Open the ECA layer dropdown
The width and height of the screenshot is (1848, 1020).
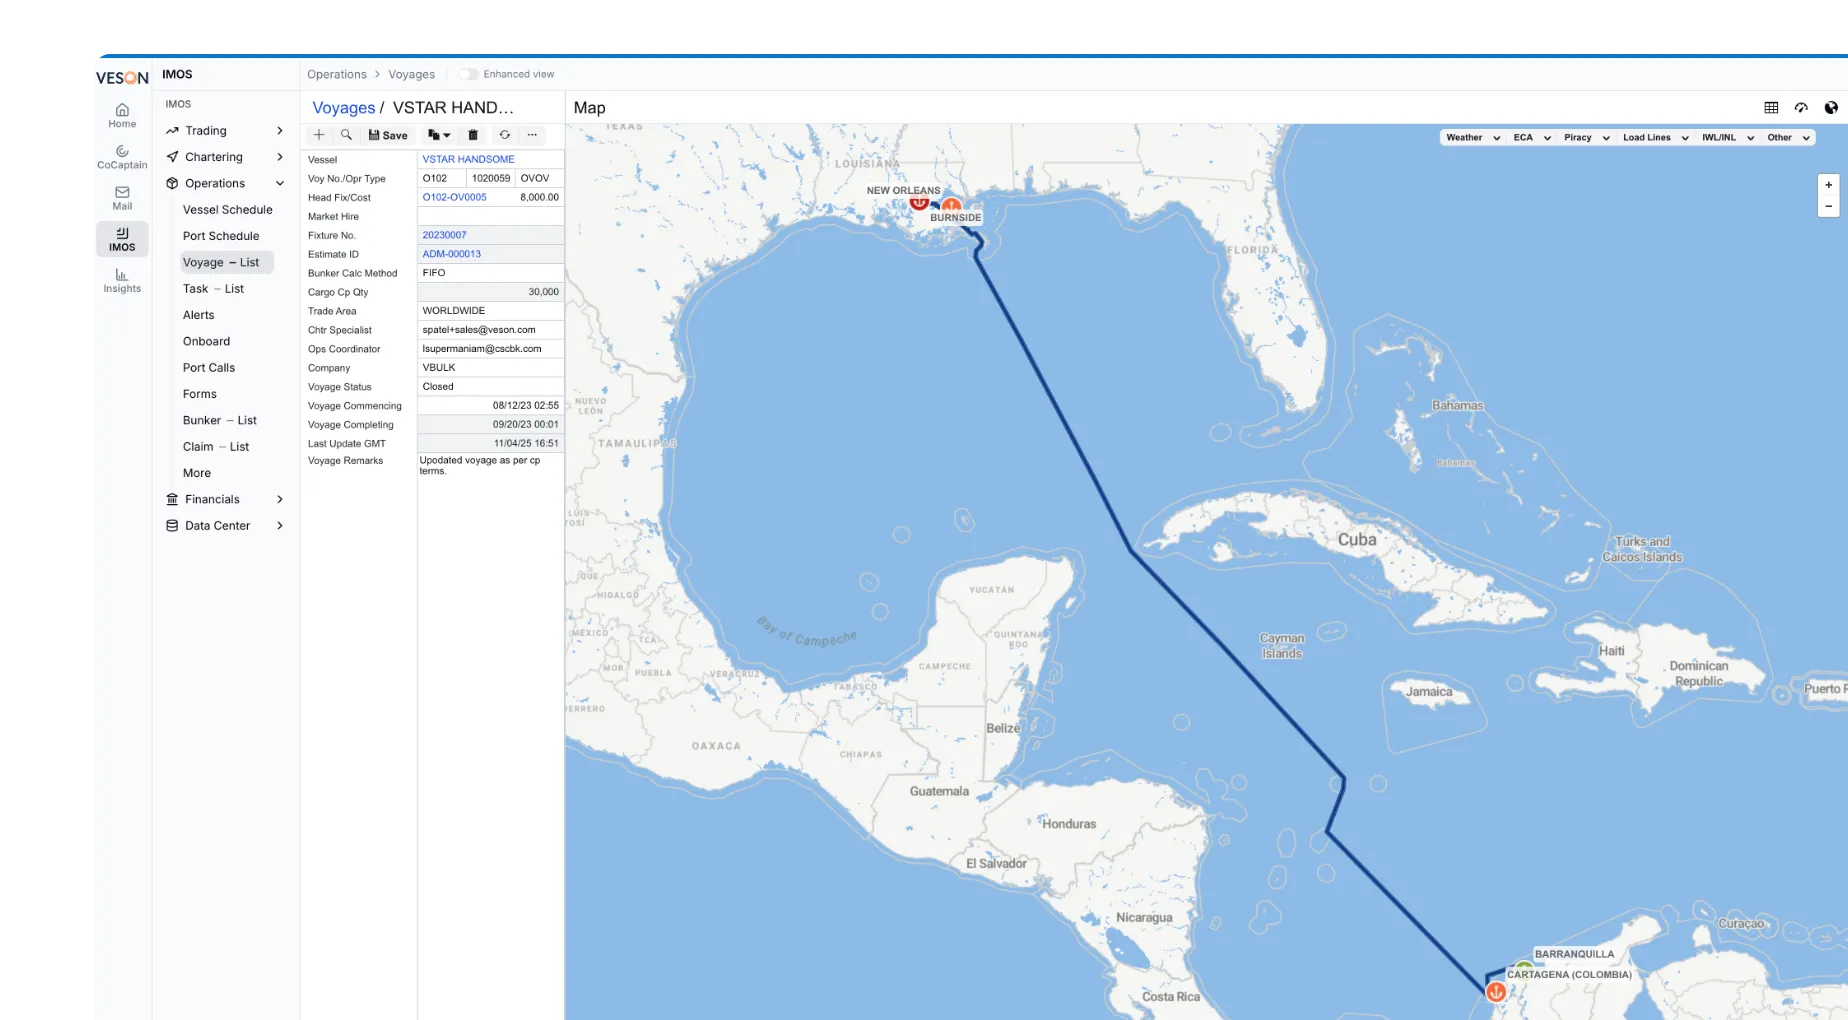[x=1532, y=138]
